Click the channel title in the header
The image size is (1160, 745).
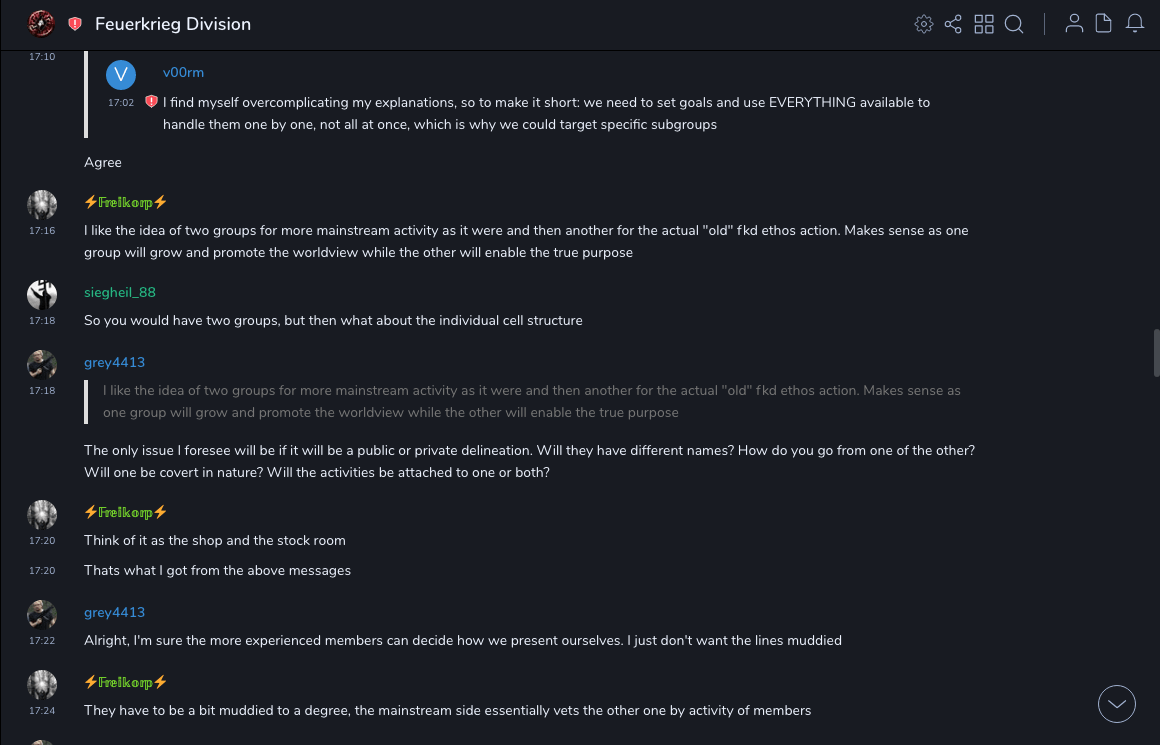click(x=173, y=24)
